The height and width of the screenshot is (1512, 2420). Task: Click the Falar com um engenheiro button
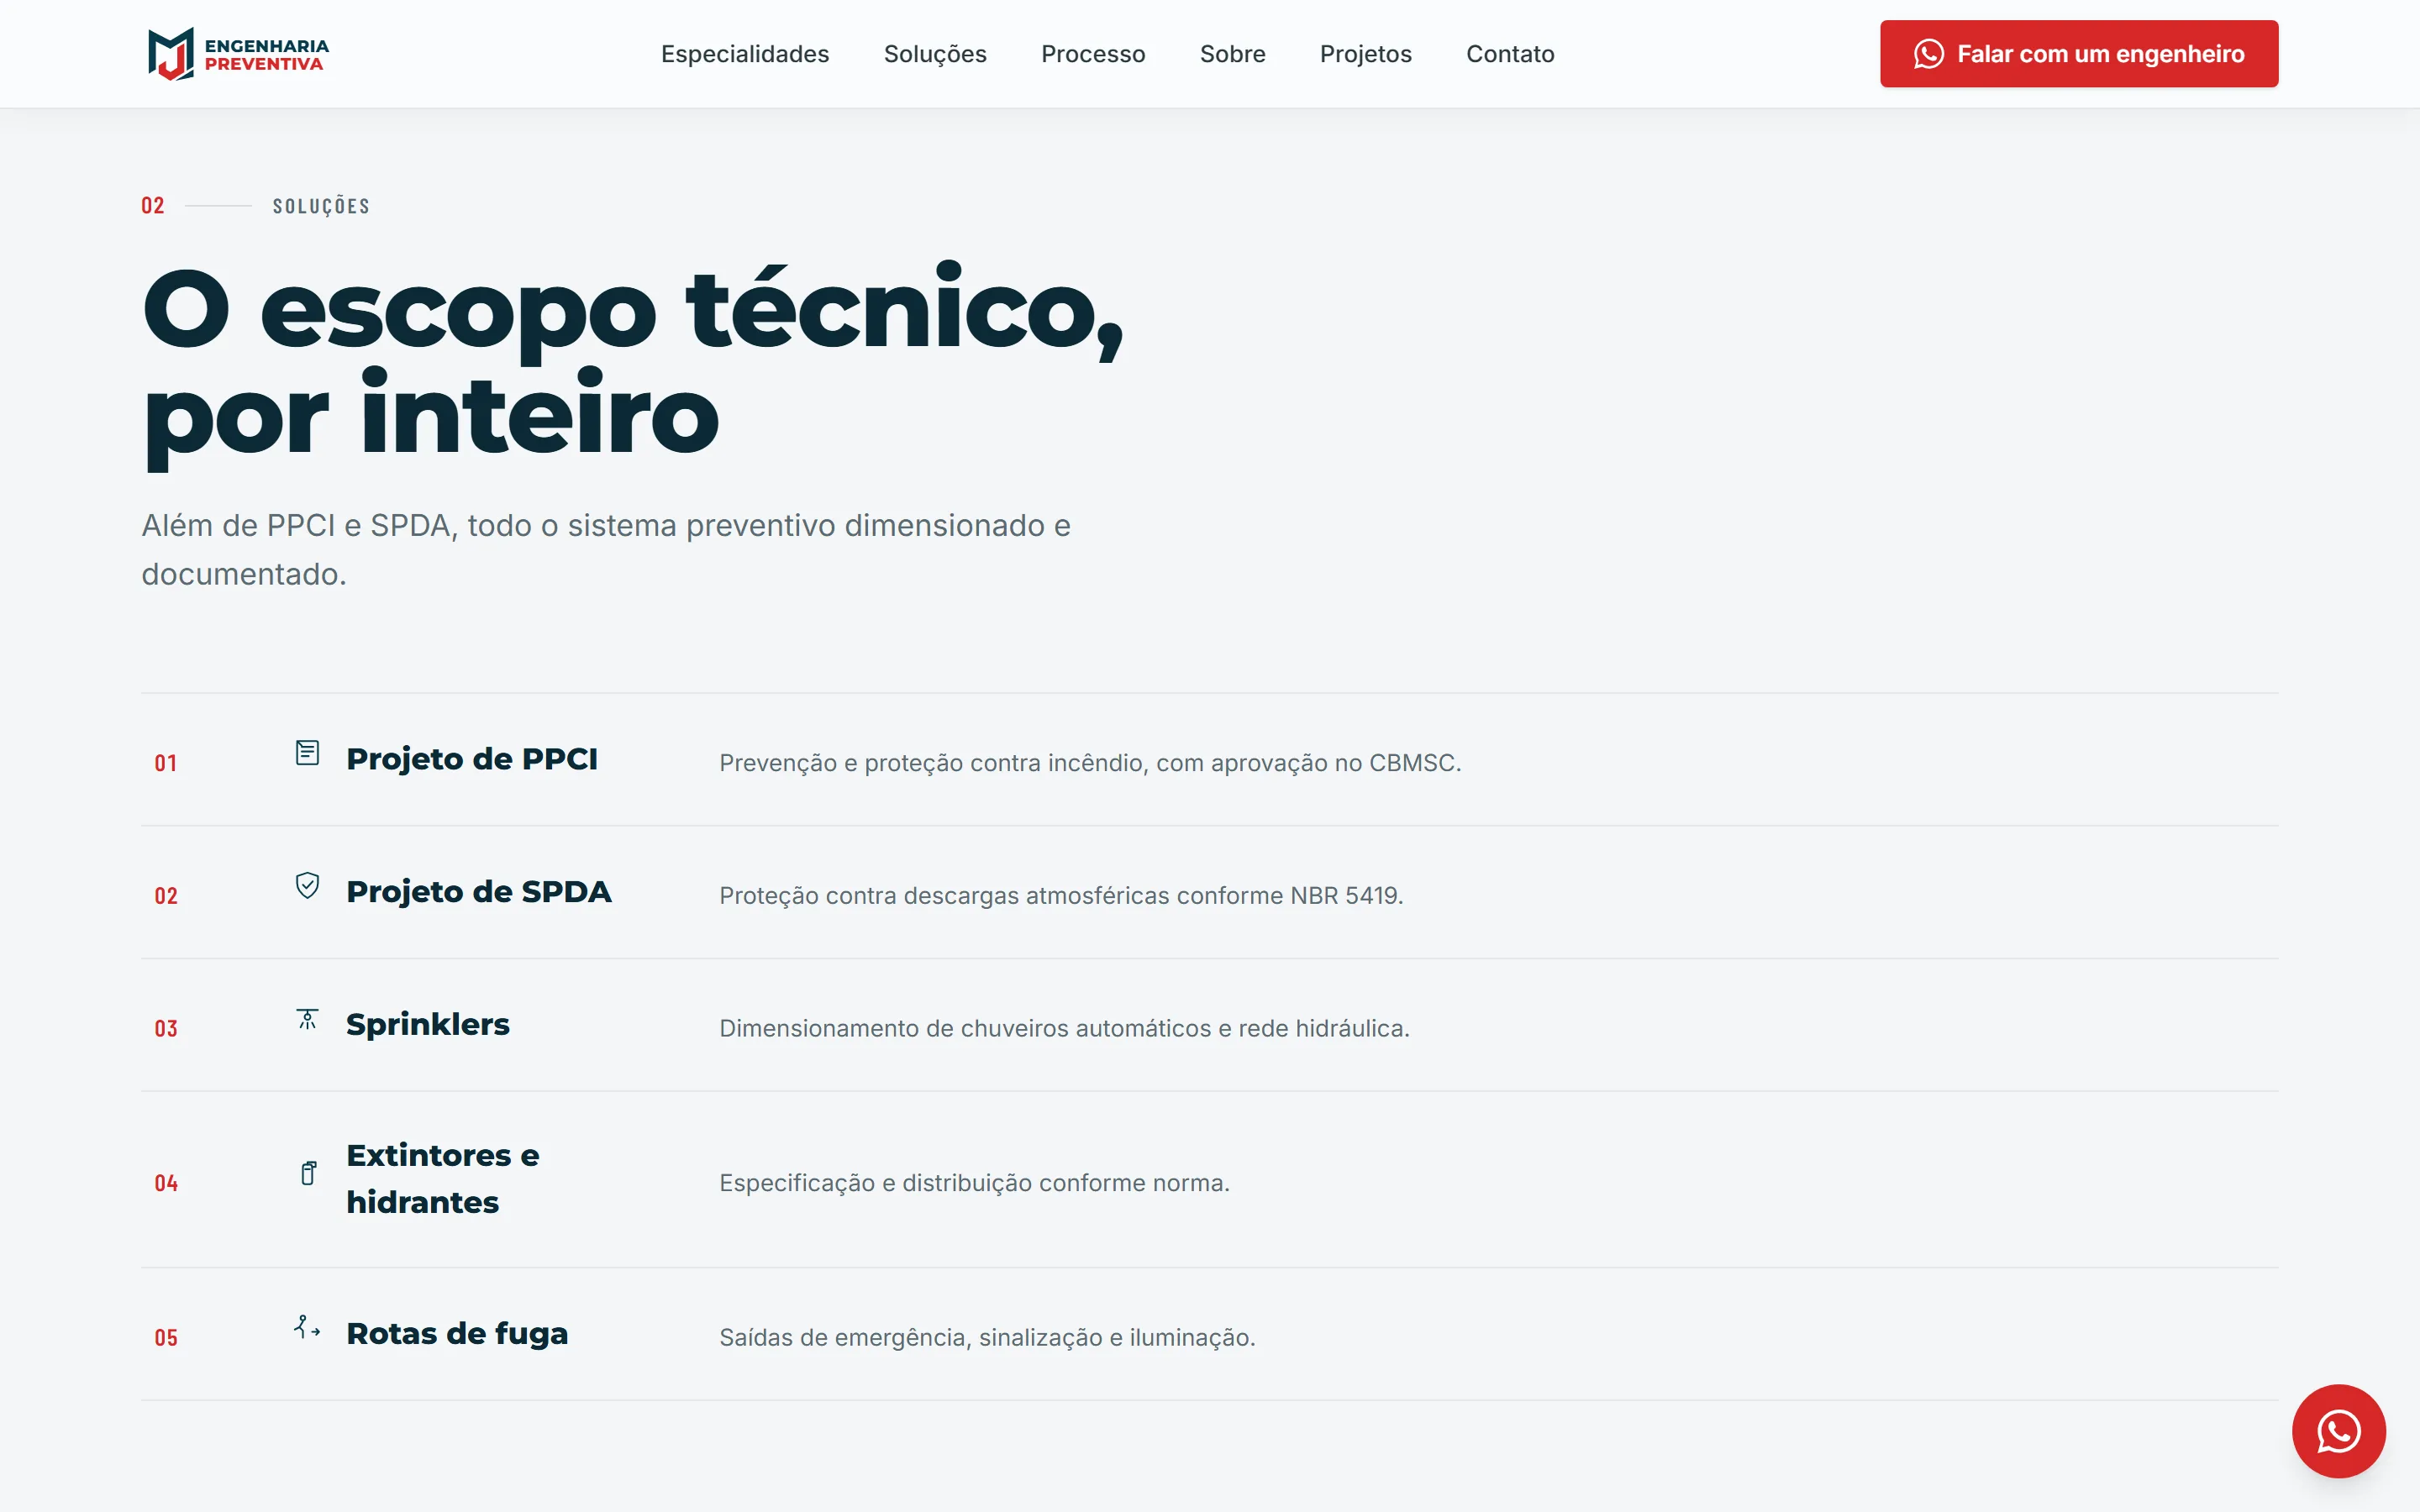[x=2079, y=54]
